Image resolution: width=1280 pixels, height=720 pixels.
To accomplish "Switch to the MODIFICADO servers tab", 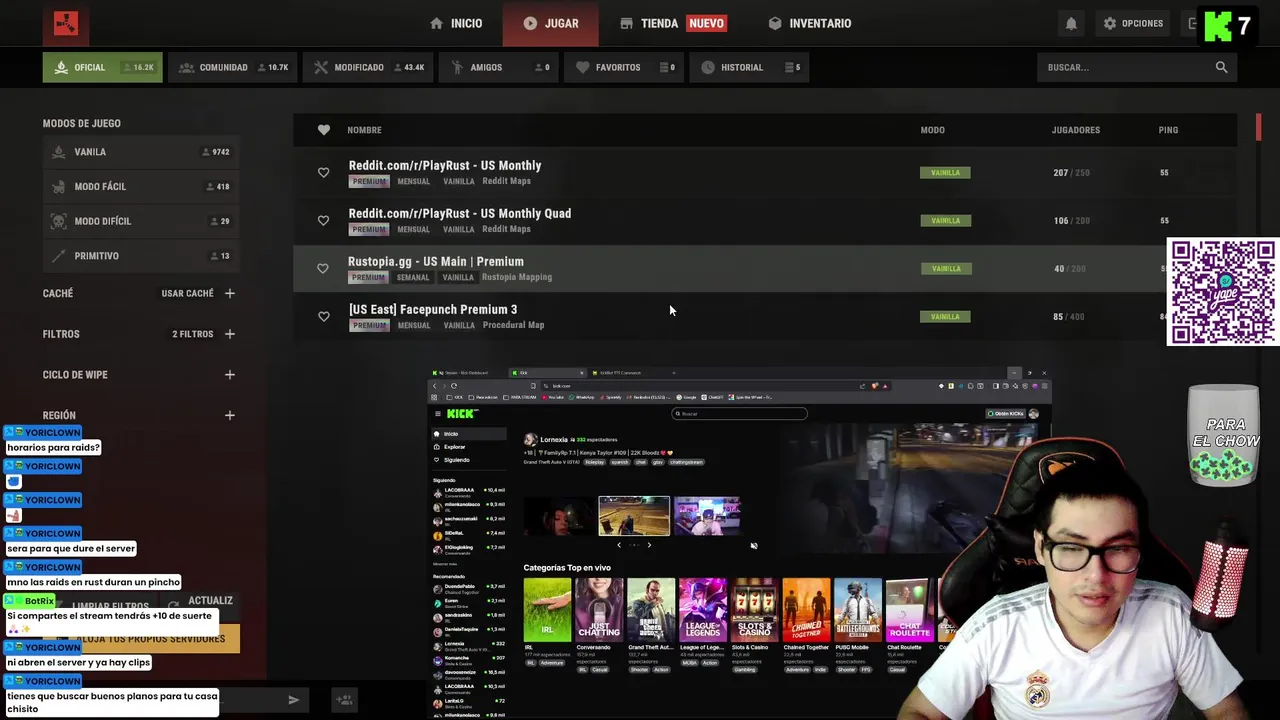I will 368,67.
